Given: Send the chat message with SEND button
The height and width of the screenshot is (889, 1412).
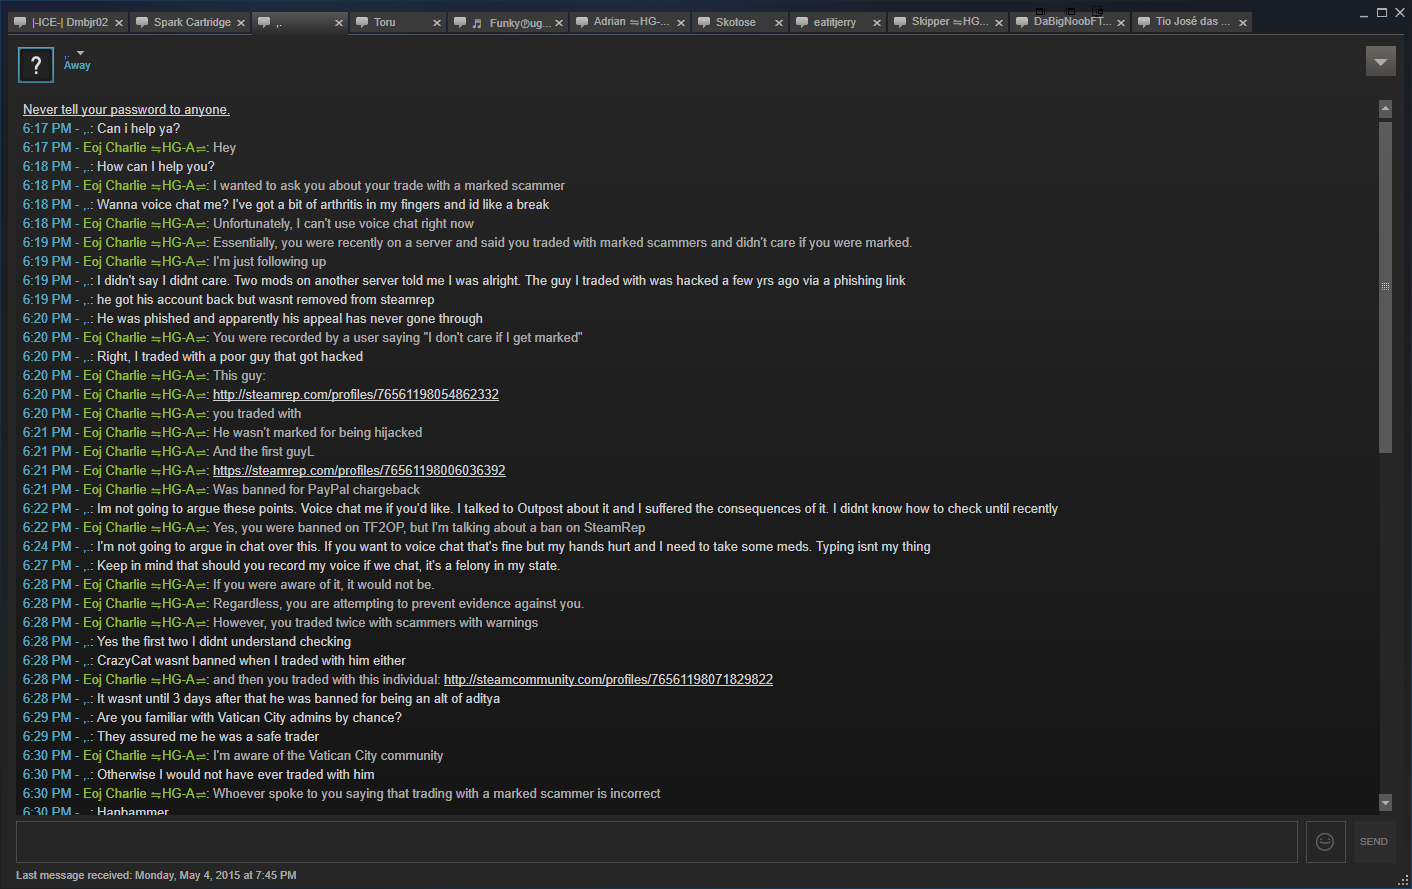Looking at the screenshot, I should pyautogui.click(x=1373, y=842).
